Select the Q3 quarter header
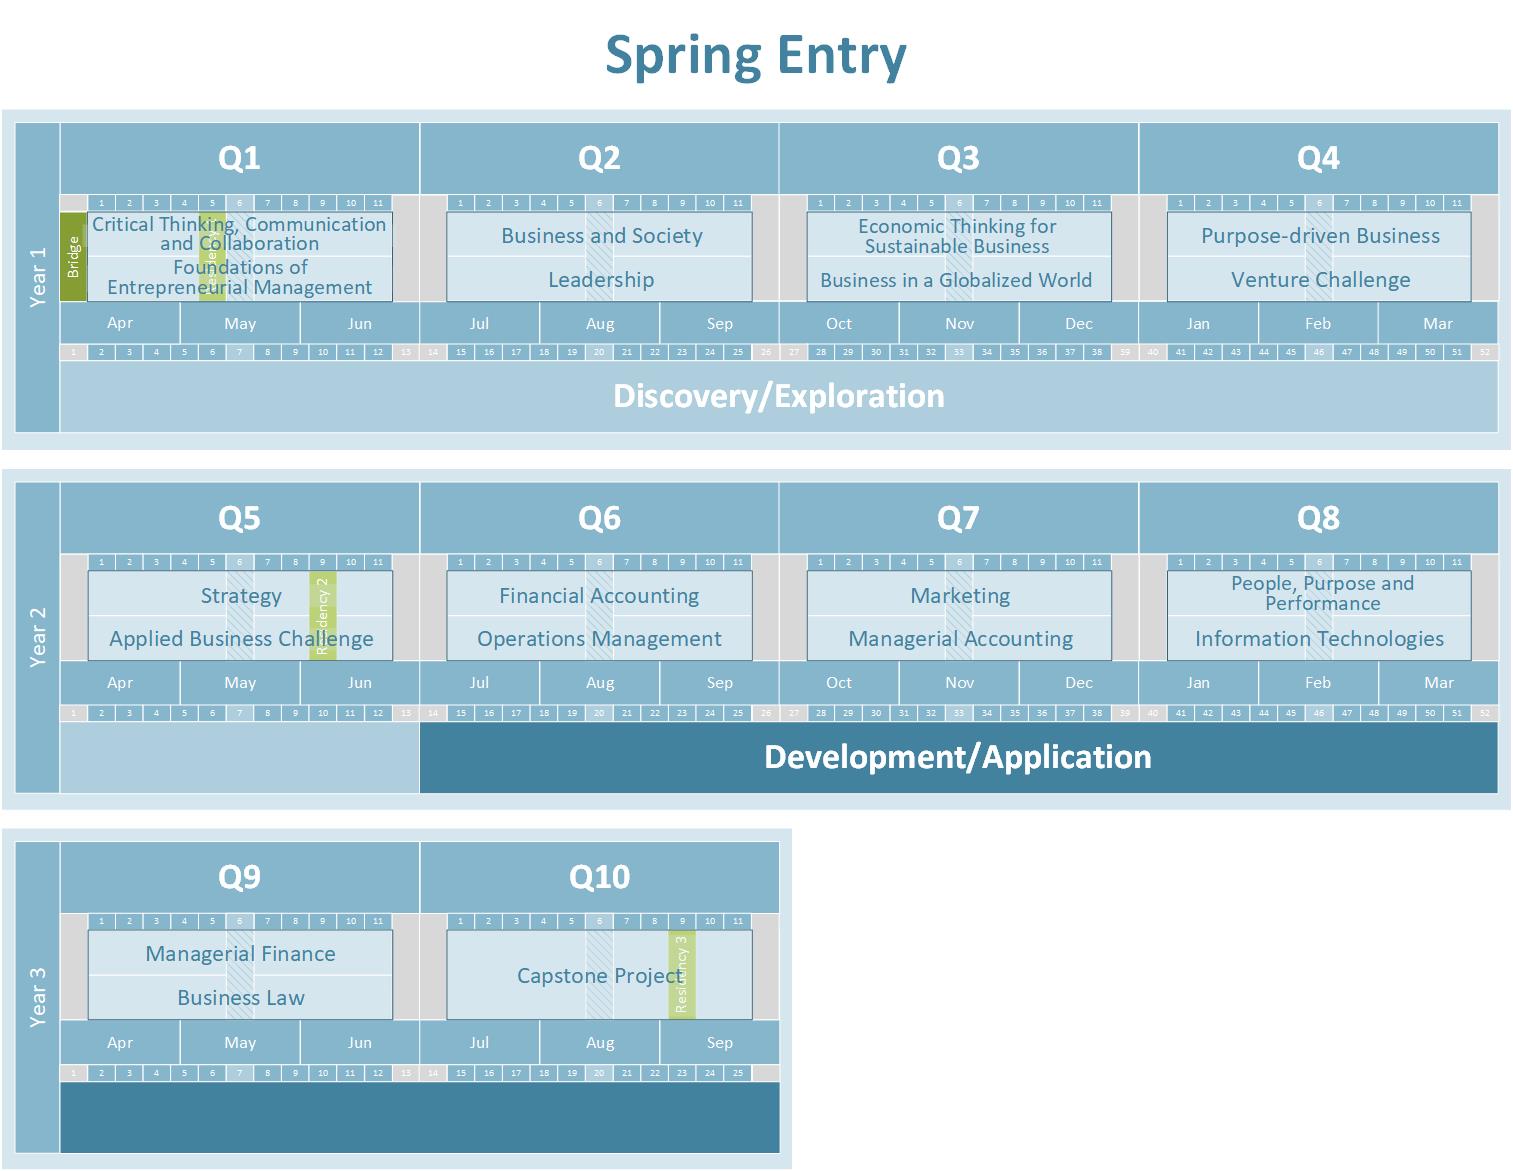Image resolution: width=1513 pixels, height=1171 pixels. coord(959,158)
